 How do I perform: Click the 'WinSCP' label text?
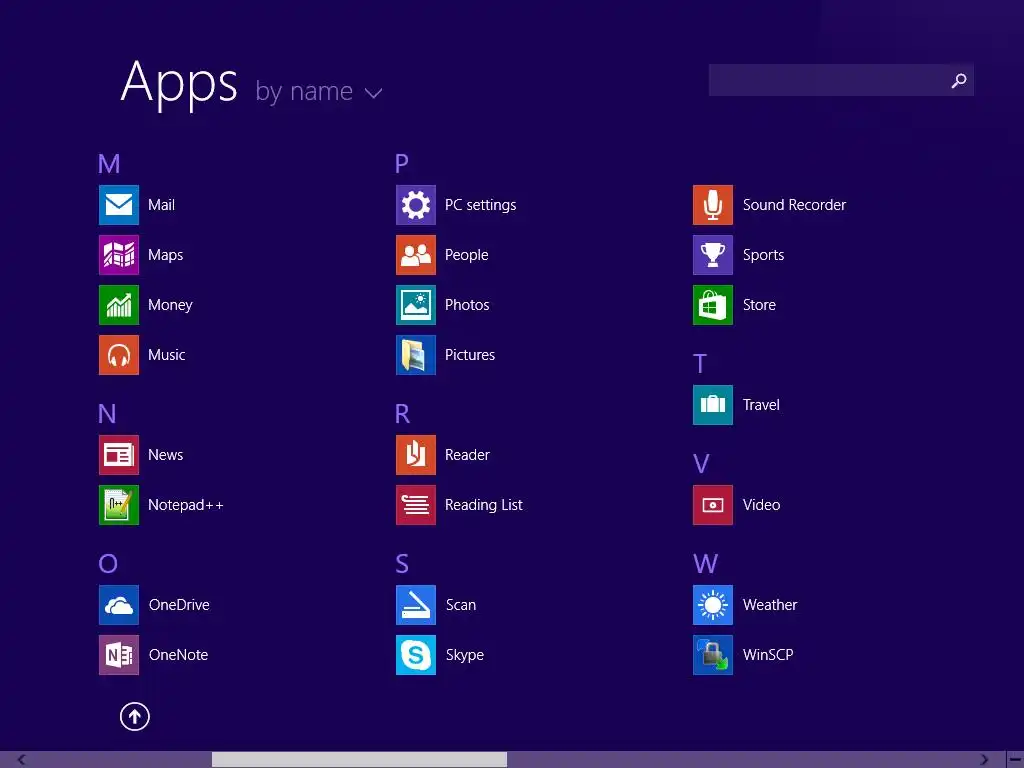click(768, 655)
